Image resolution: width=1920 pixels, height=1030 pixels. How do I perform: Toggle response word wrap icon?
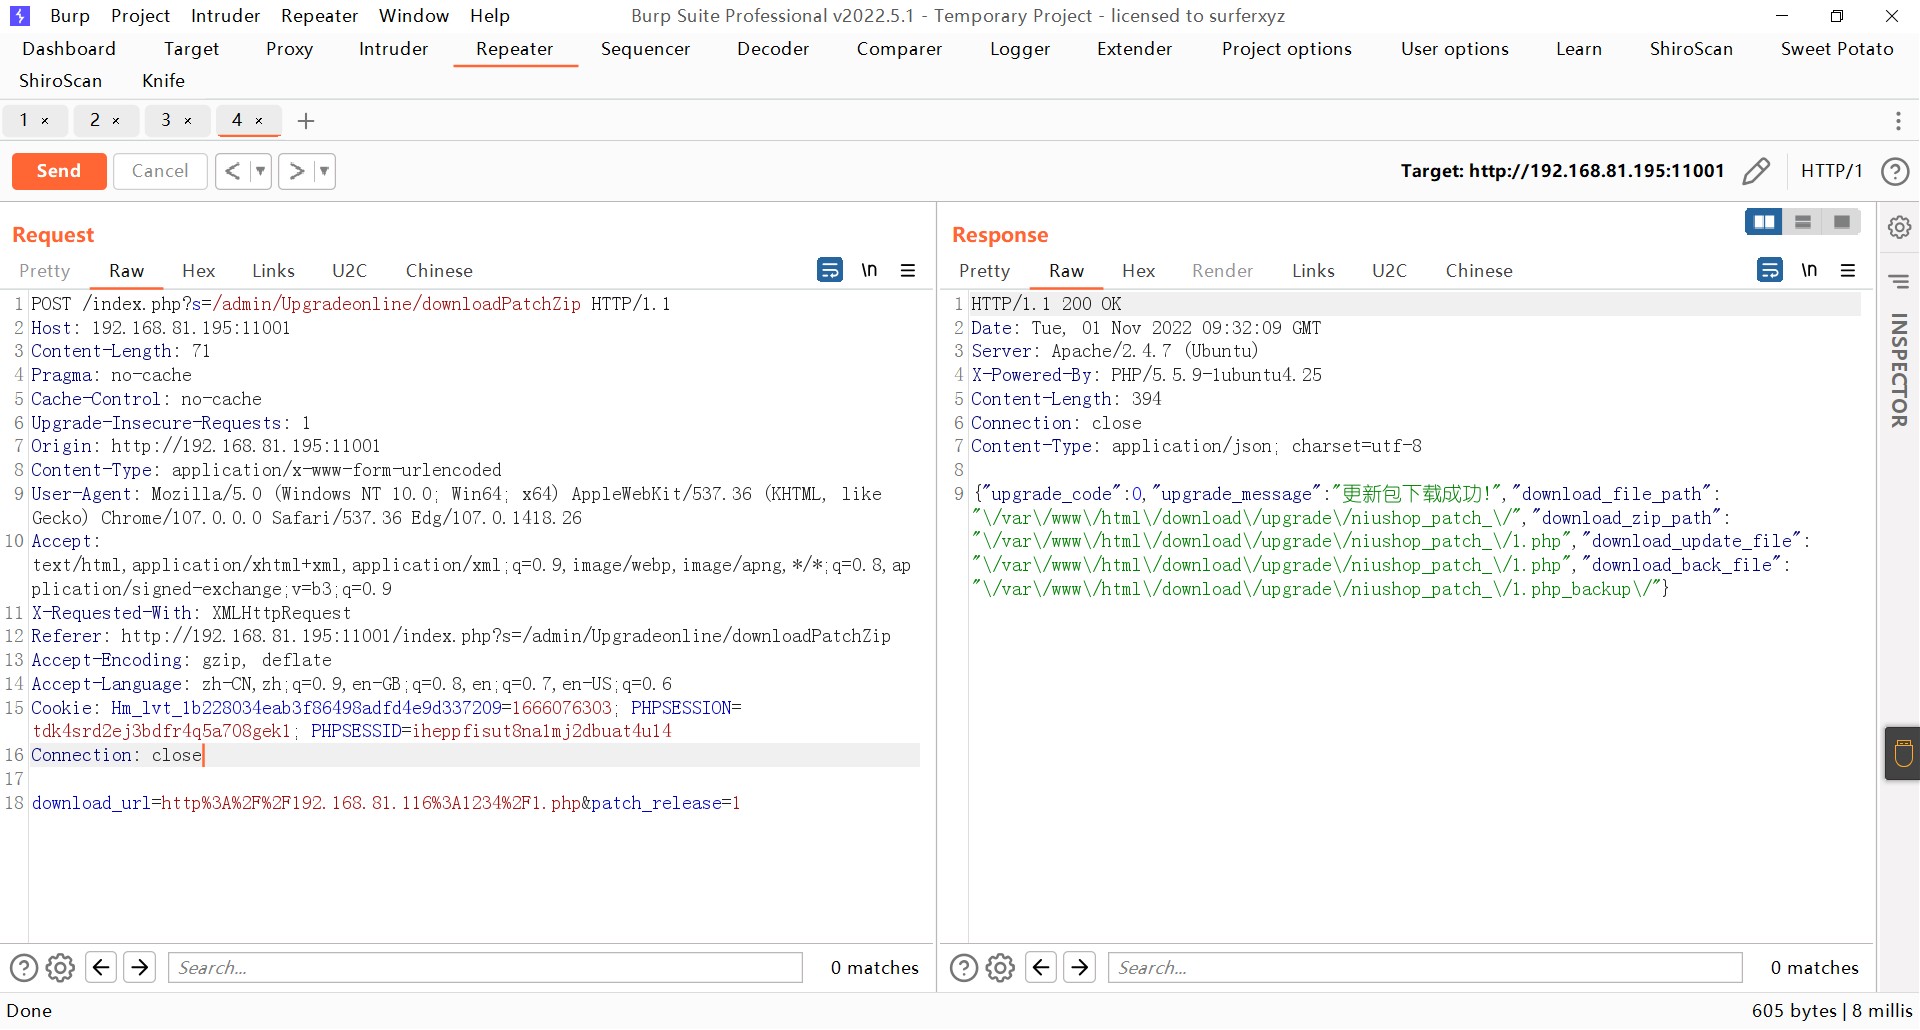(x=1770, y=270)
